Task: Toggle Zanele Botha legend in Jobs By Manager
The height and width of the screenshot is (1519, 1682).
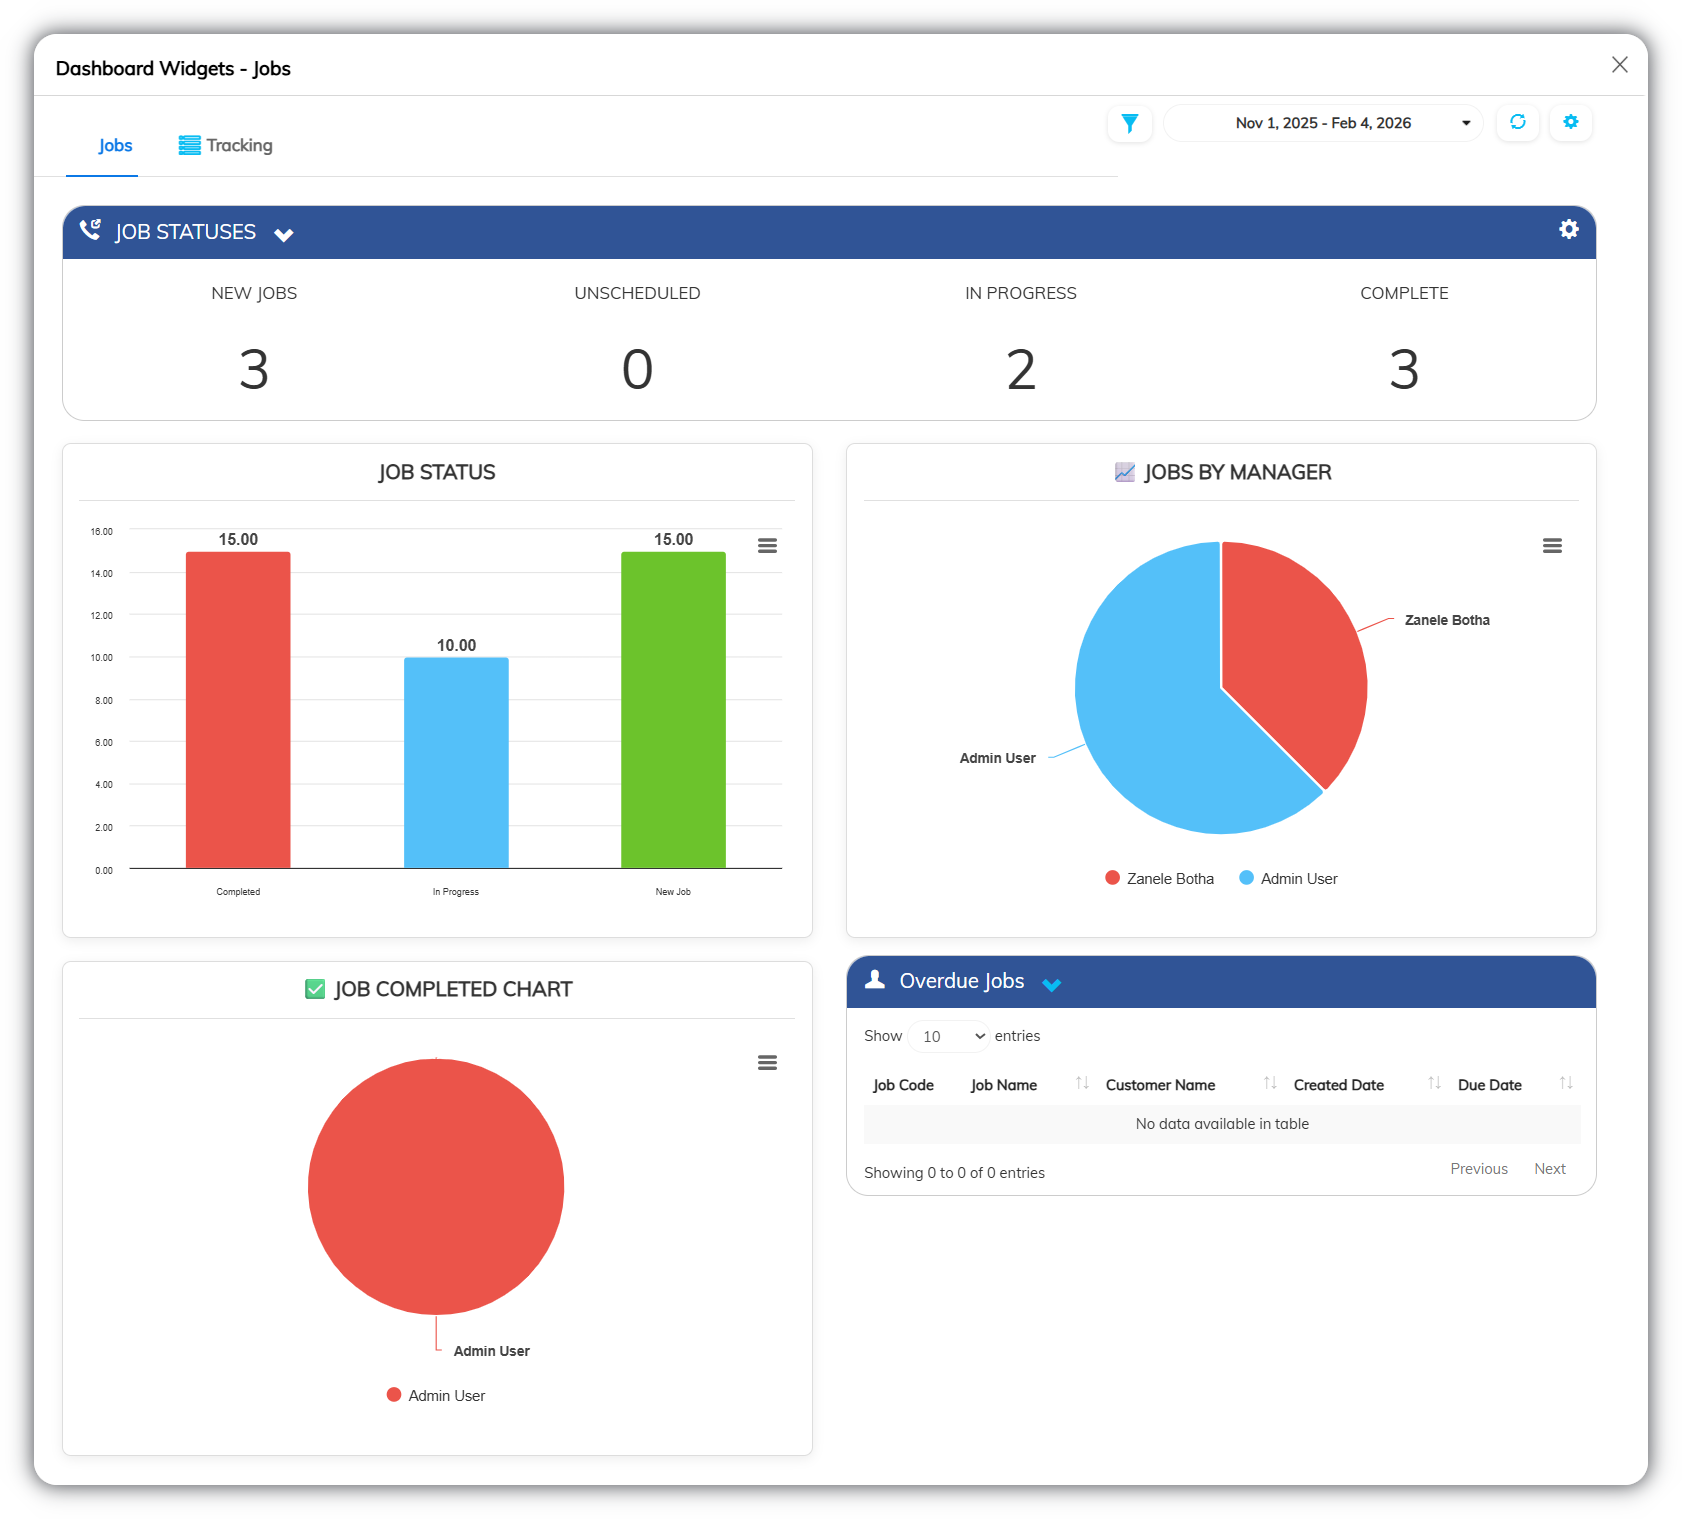Action: 1160,878
